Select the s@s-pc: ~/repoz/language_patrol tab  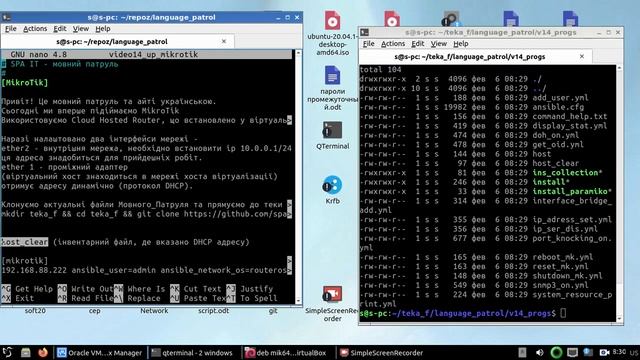(118, 41)
